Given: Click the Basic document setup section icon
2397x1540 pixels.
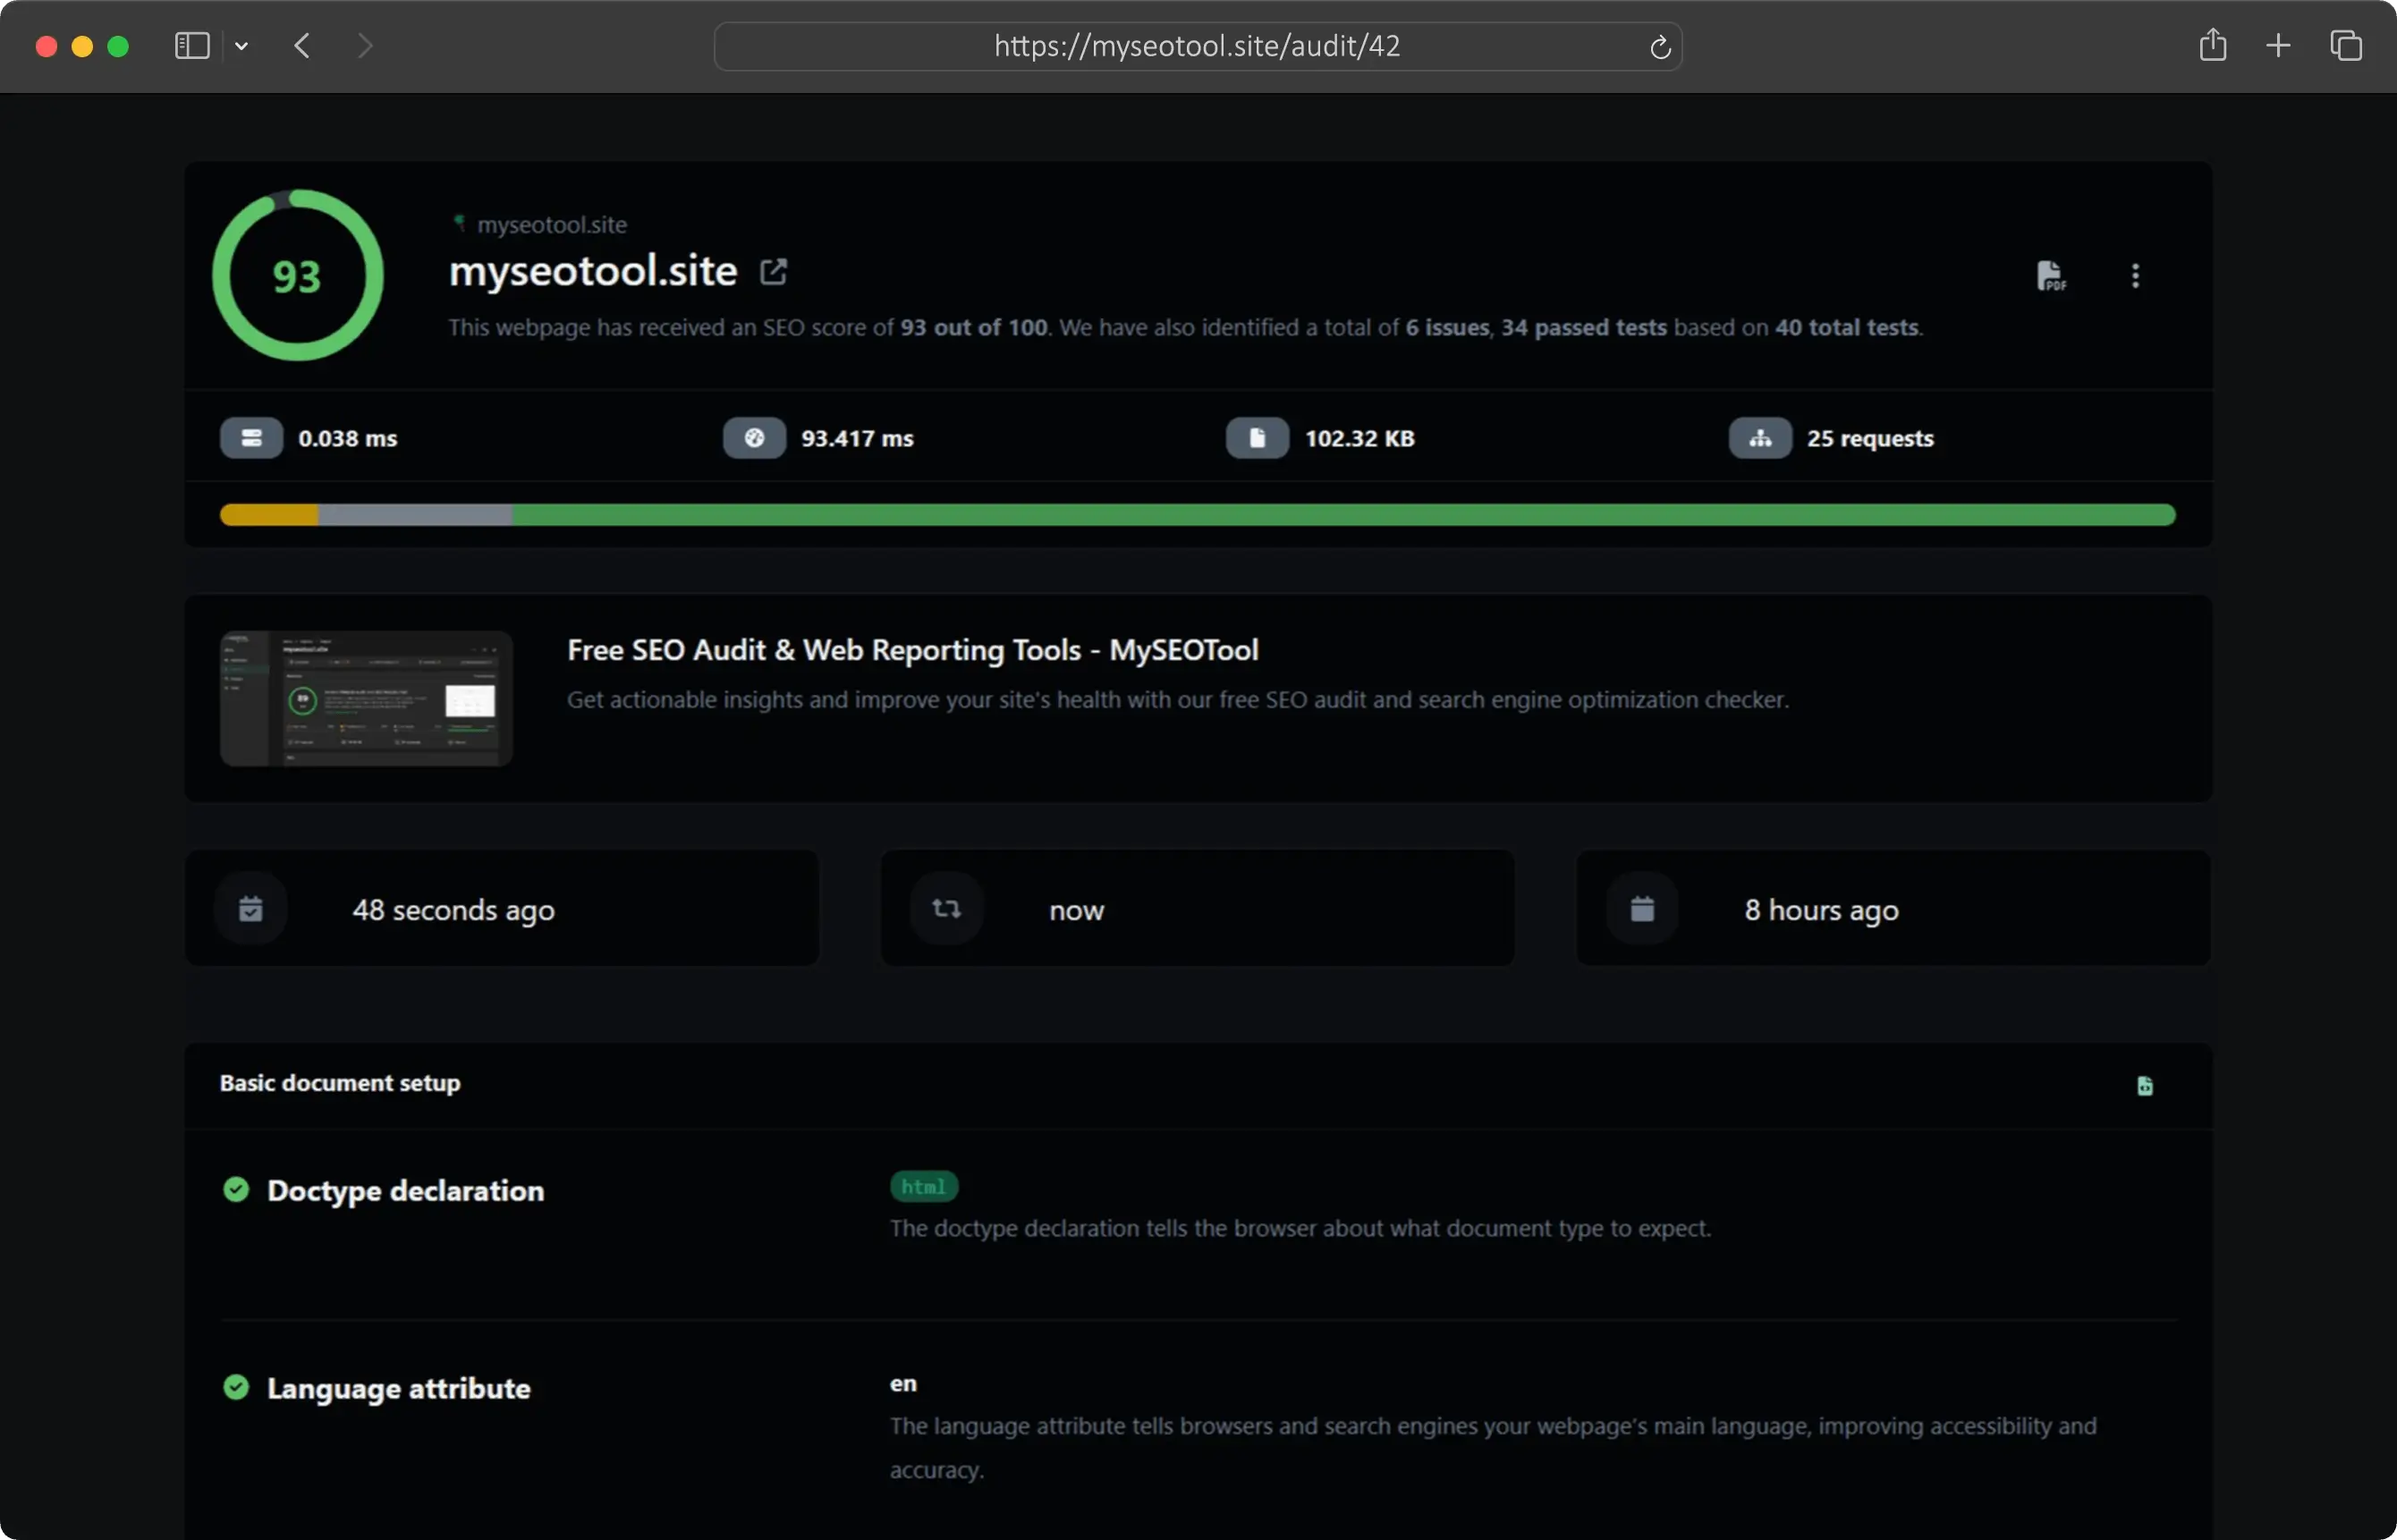Looking at the screenshot, I should pos(2145,1085).
